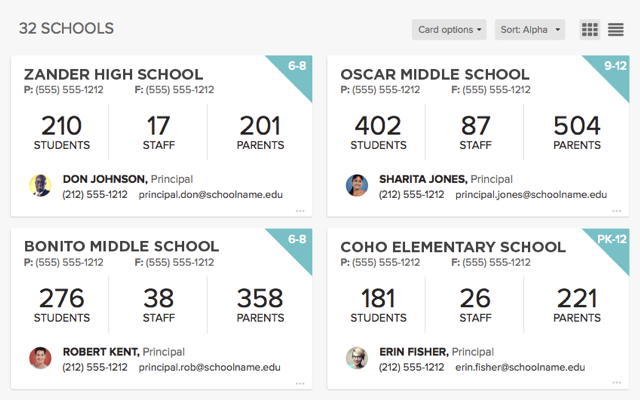Screen dimensions: 640x400
Task: Click Sharita Jones's profile avatar
Action: (x=357, y=186)
